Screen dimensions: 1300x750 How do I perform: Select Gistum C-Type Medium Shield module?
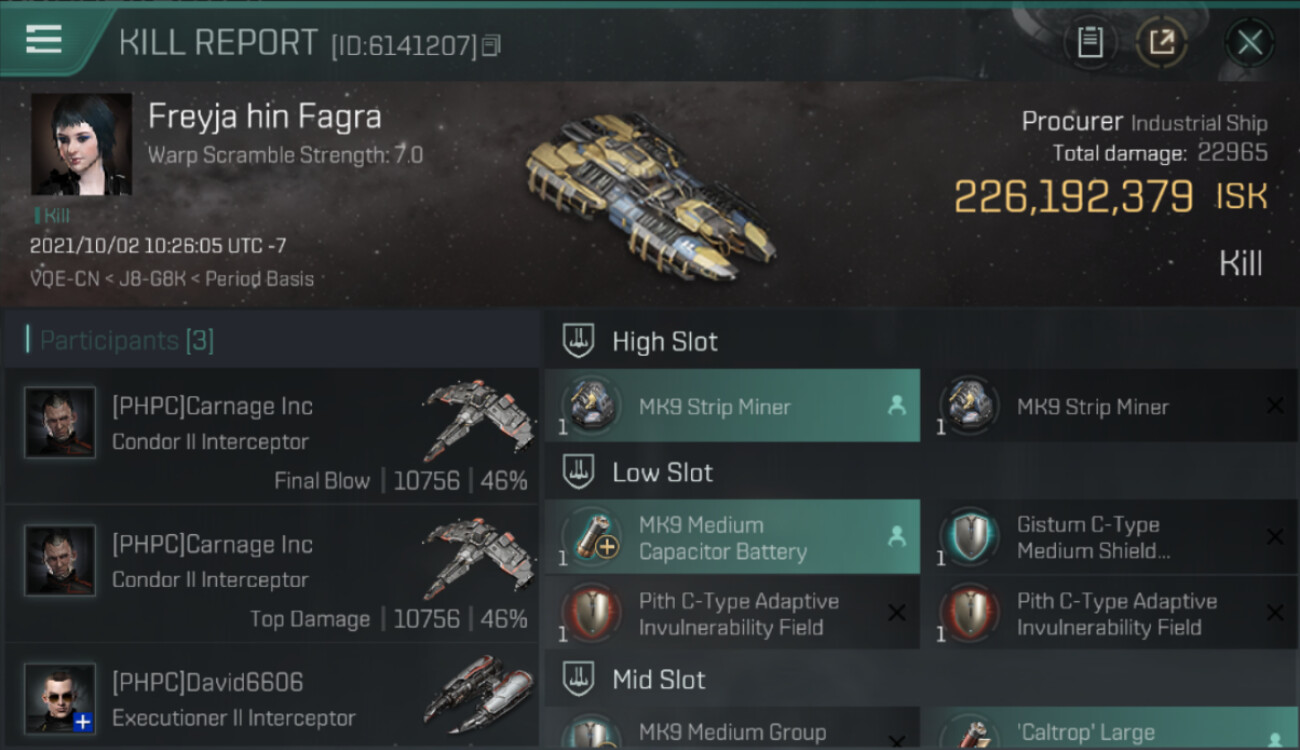pos(1109,537)
